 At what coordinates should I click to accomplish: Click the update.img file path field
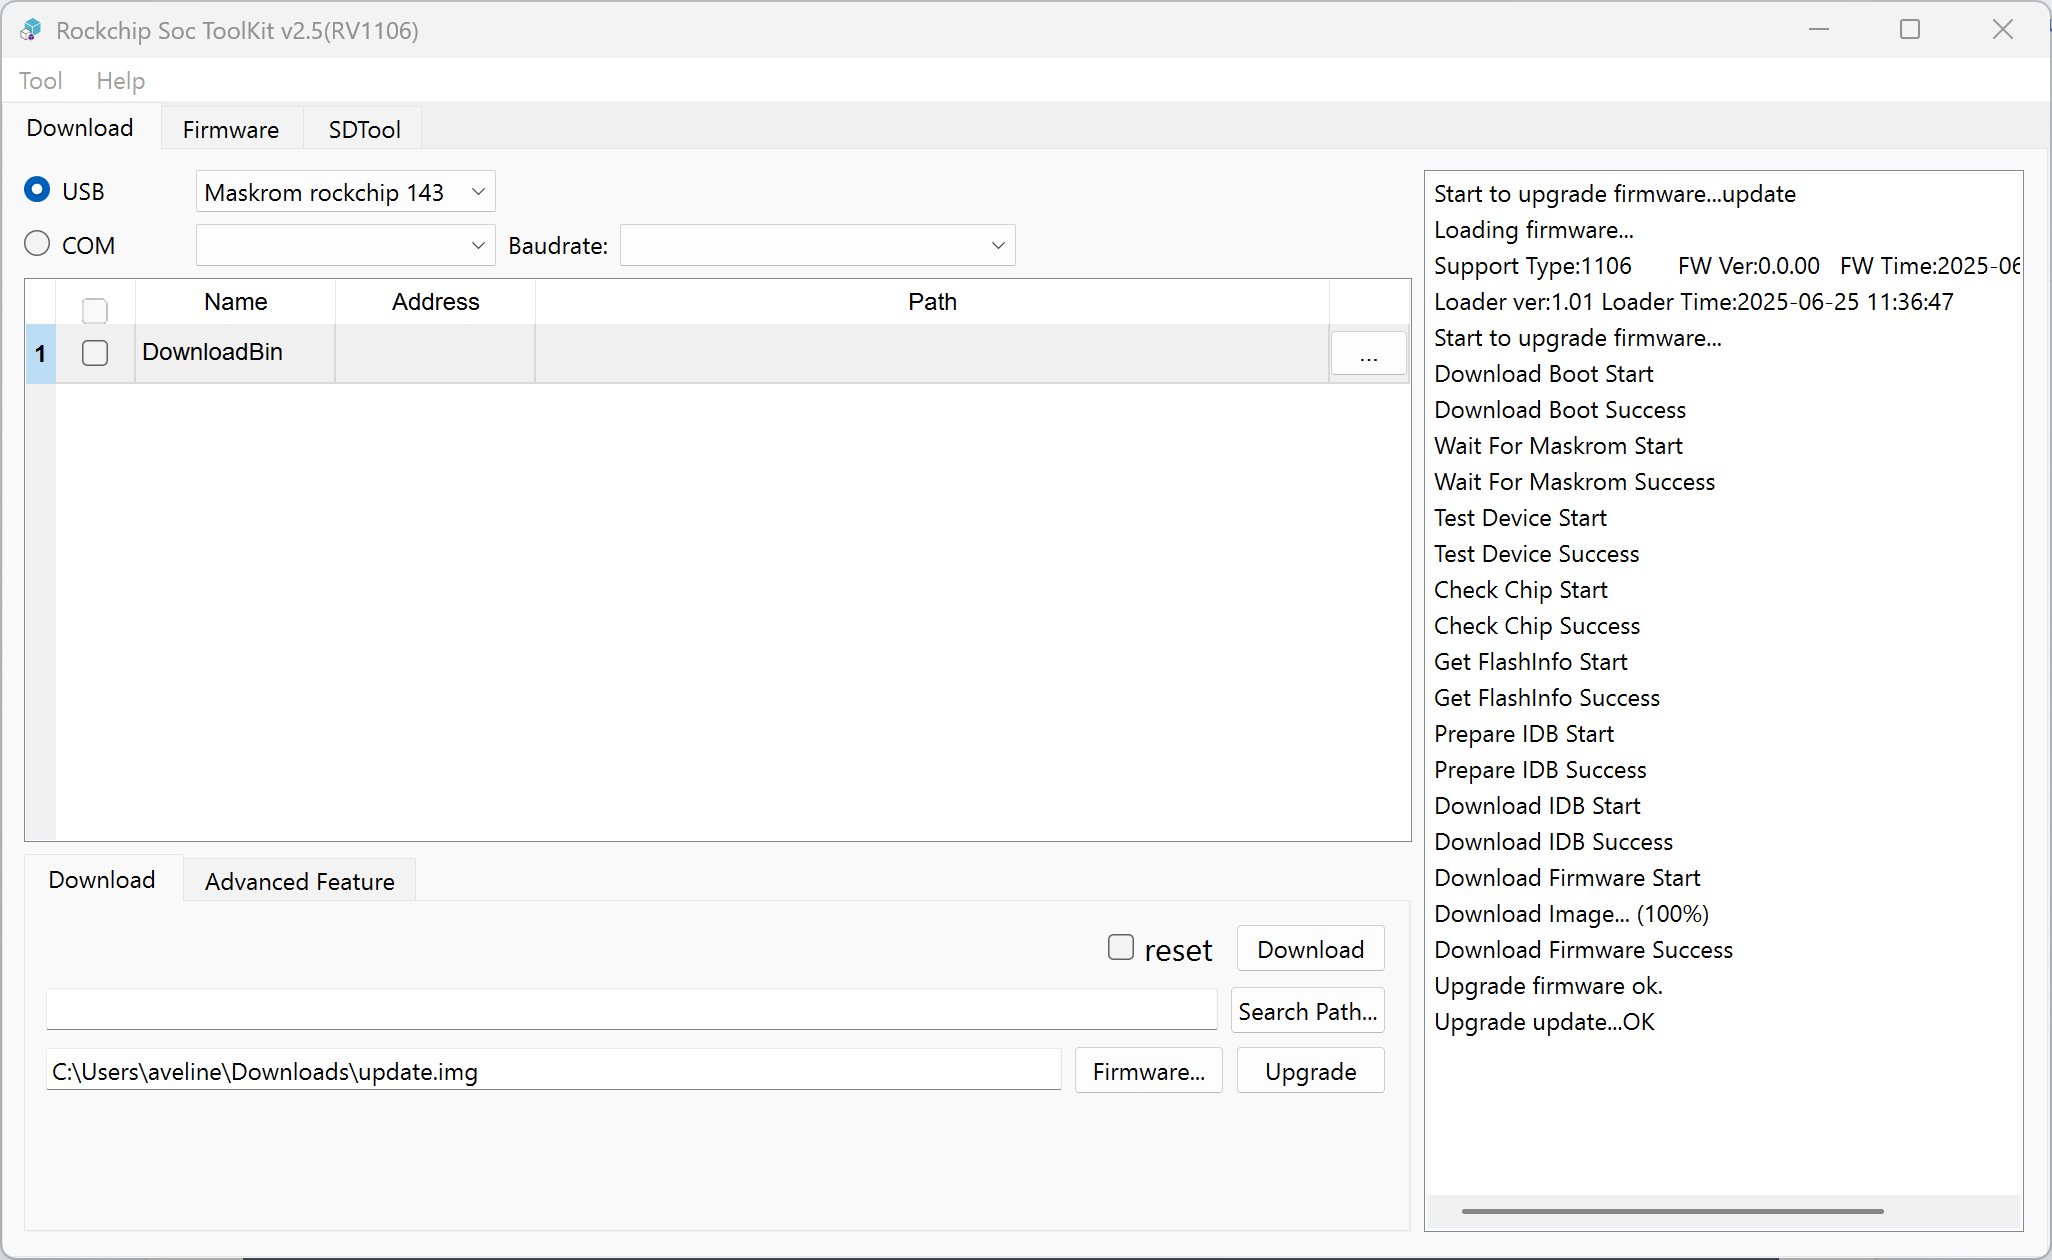tap(553, 1070)
